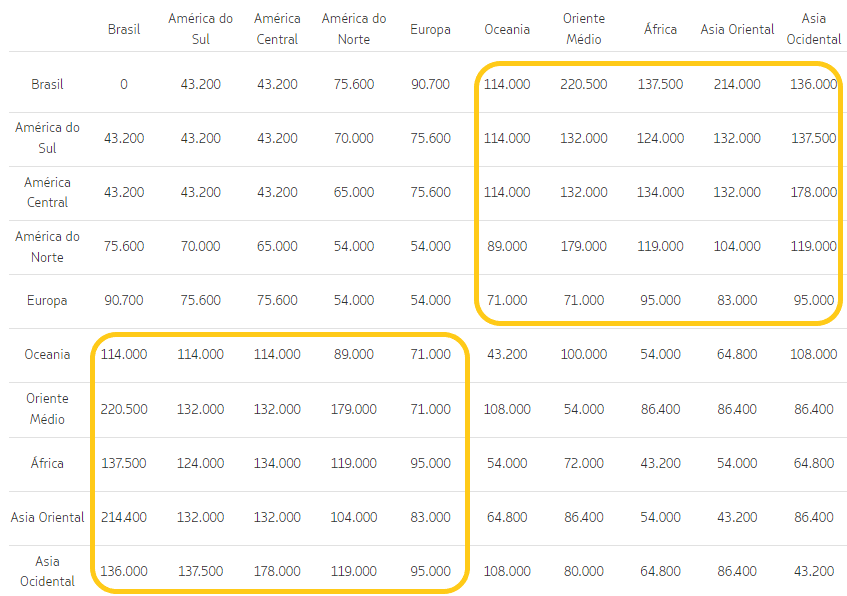Click the Asia Ocidental row label
The image size is (847, 596).
point(47,571)
